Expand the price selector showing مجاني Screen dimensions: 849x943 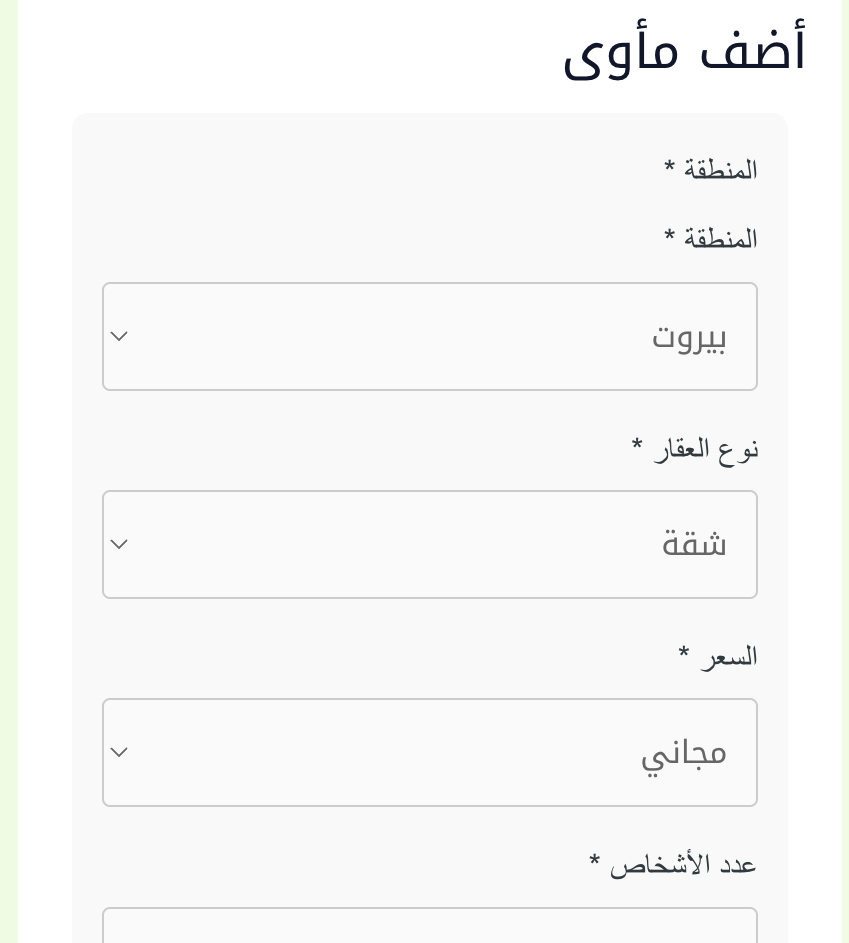(429, 752)
